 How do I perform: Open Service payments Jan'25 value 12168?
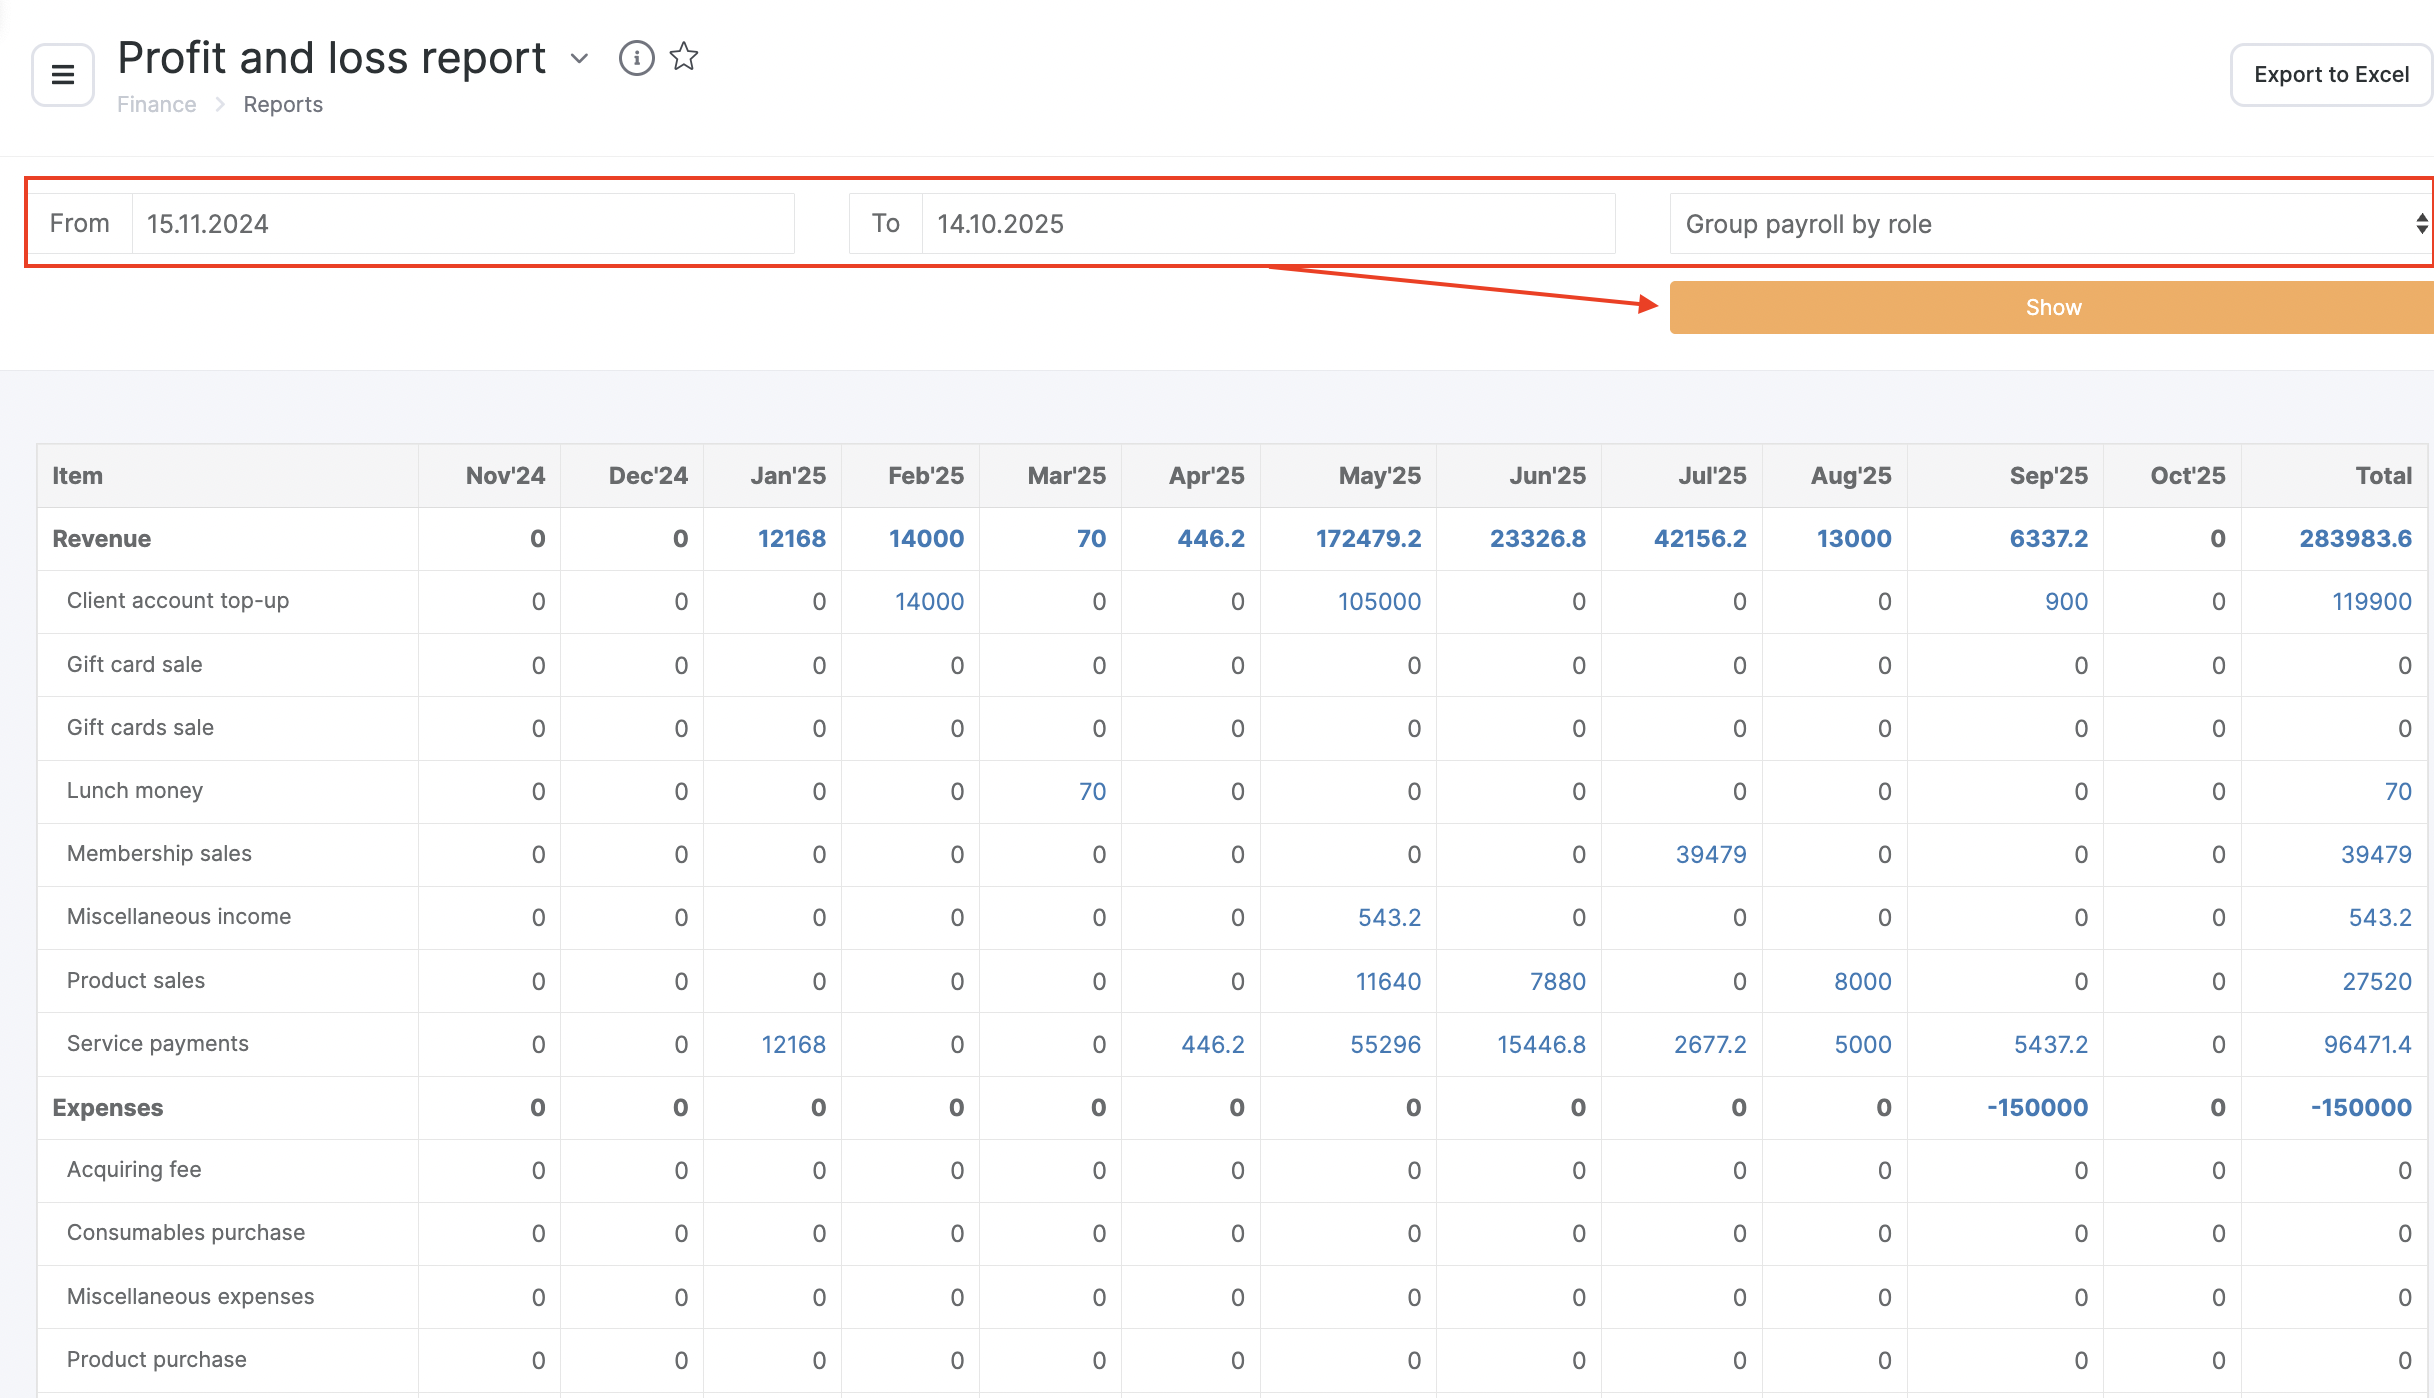(793, 1045)
